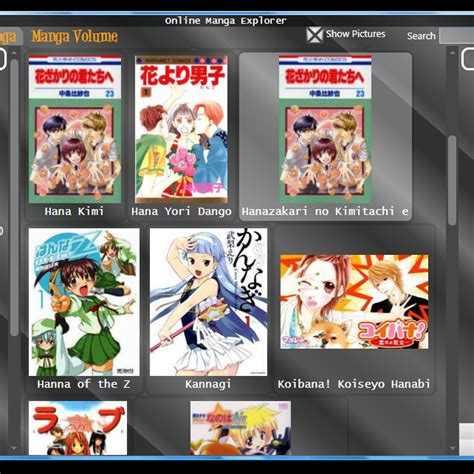Screen dimensions: 474x474
Task: Click the 'Hana Yori Dango' title label
Action: point(181,211)
